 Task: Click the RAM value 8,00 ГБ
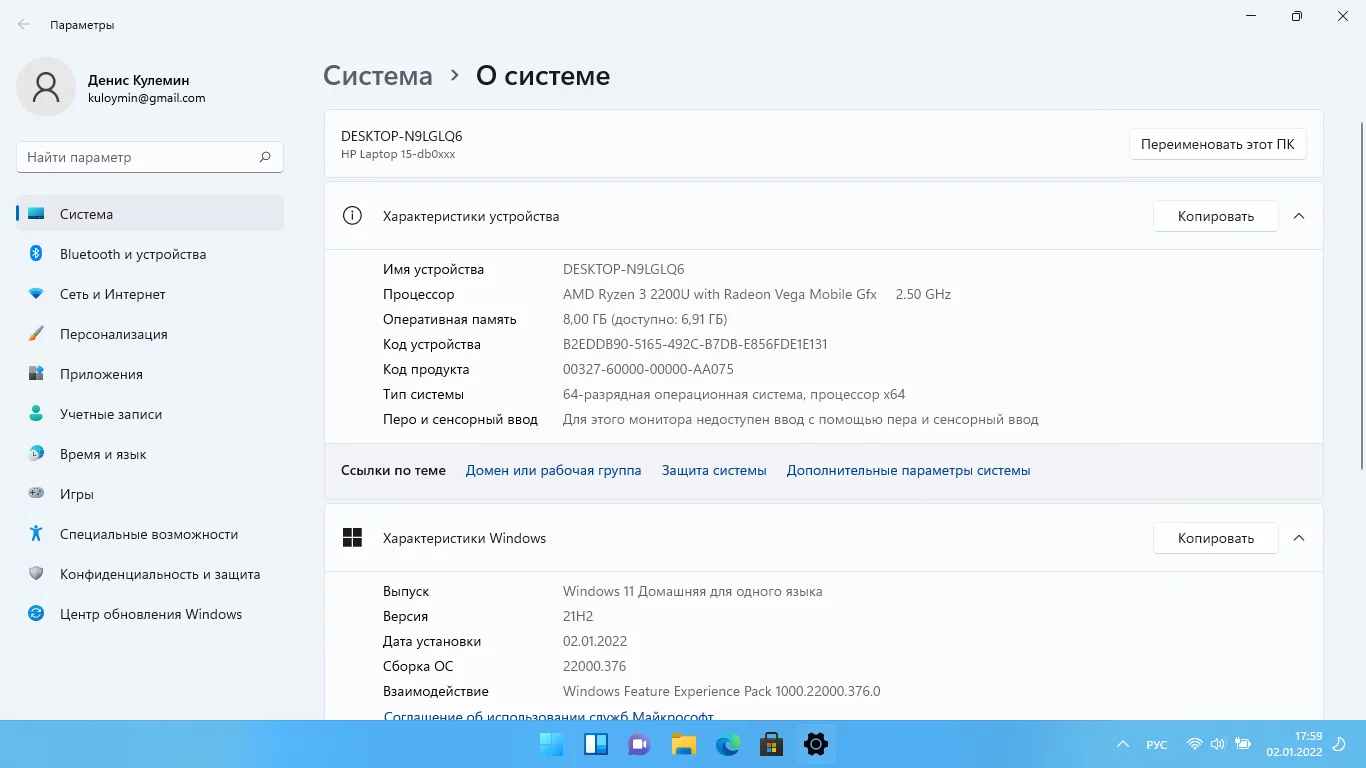645,319
